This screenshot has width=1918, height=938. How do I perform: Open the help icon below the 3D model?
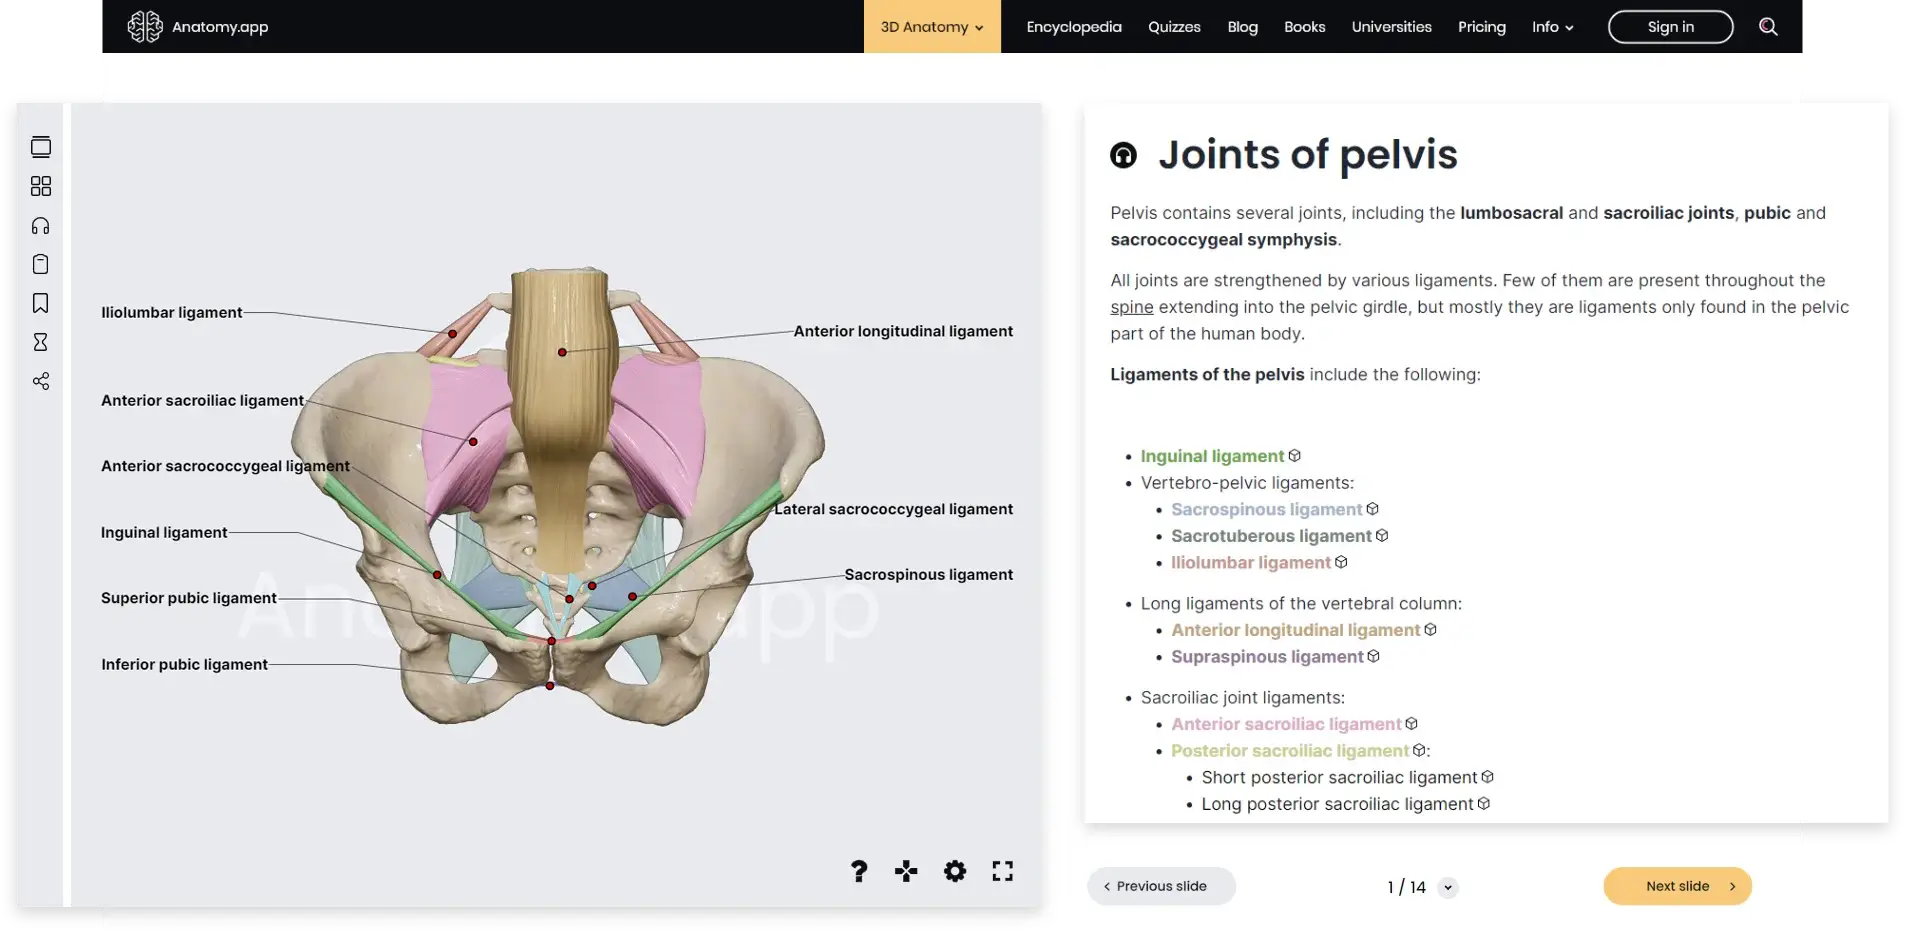tap(858, 871)
